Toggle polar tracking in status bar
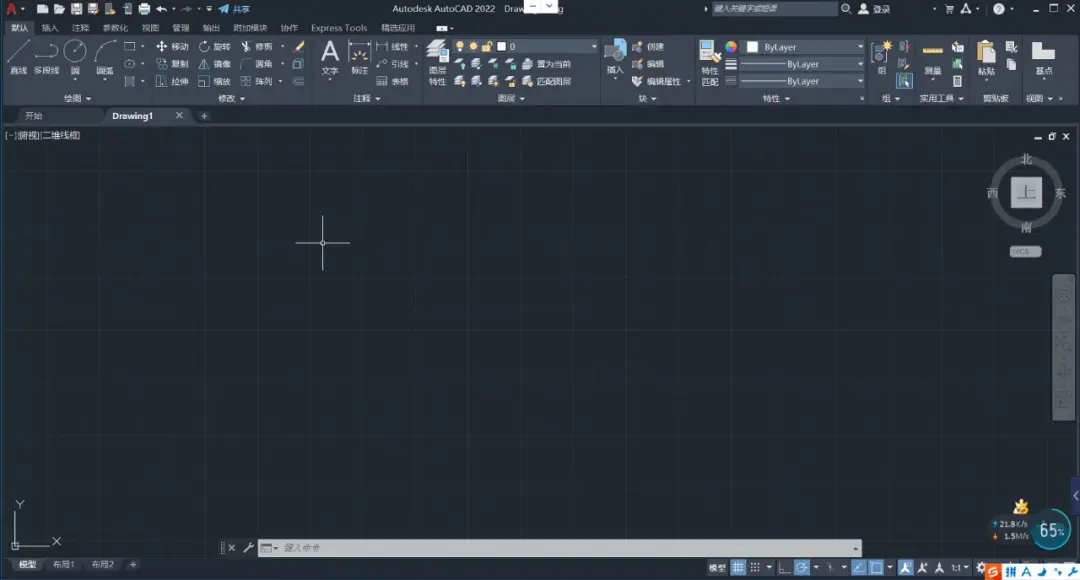This screenshot has height=580, width=1080. click(802, 568)
